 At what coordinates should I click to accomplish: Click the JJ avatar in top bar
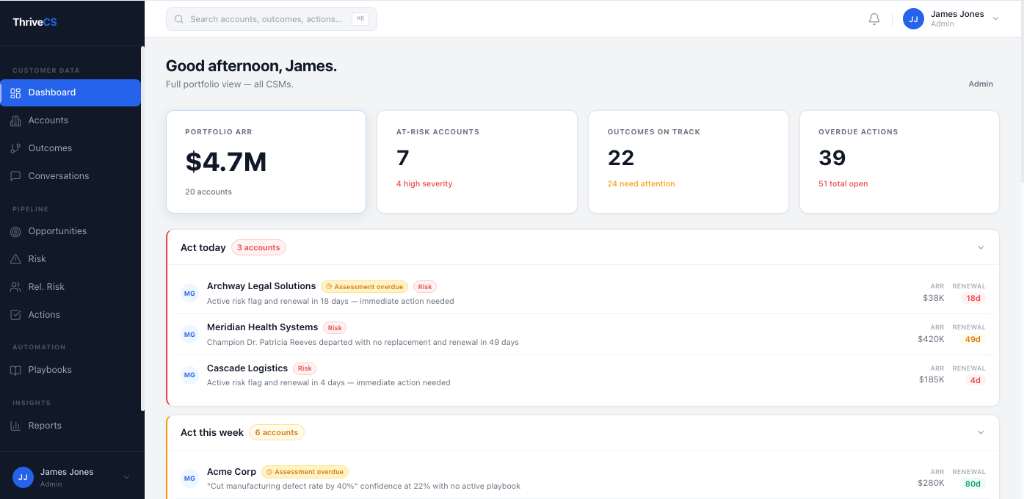(913, 19)
